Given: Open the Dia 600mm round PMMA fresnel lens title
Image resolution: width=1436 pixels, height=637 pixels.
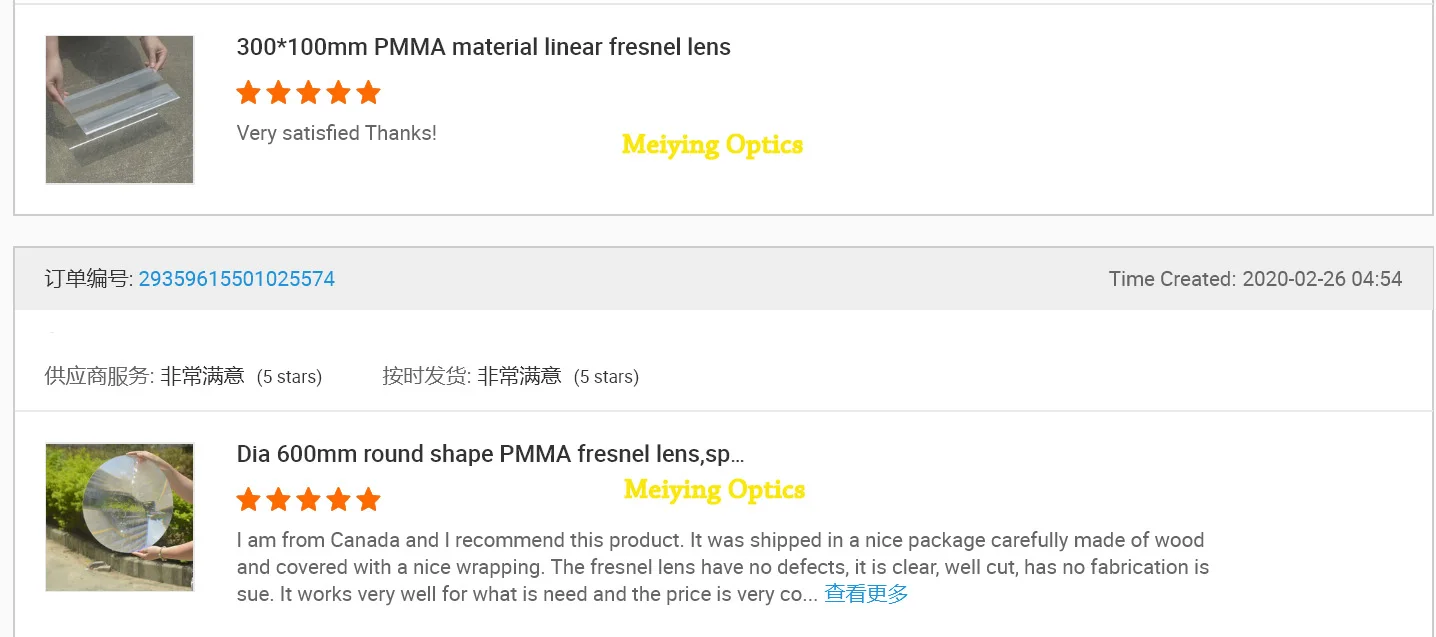Looking at the screenshot, I should (490, 454).
